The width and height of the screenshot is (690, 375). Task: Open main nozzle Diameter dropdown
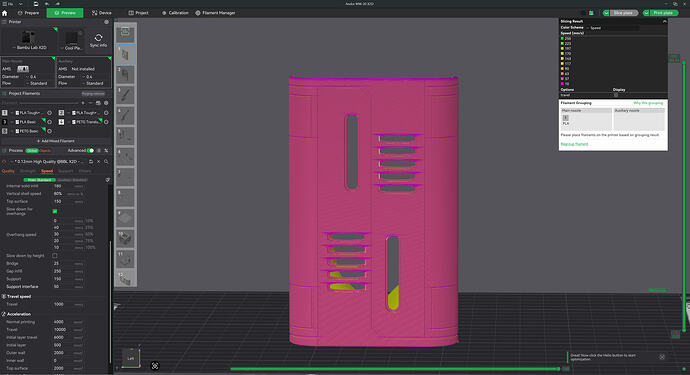click(39, 77)
